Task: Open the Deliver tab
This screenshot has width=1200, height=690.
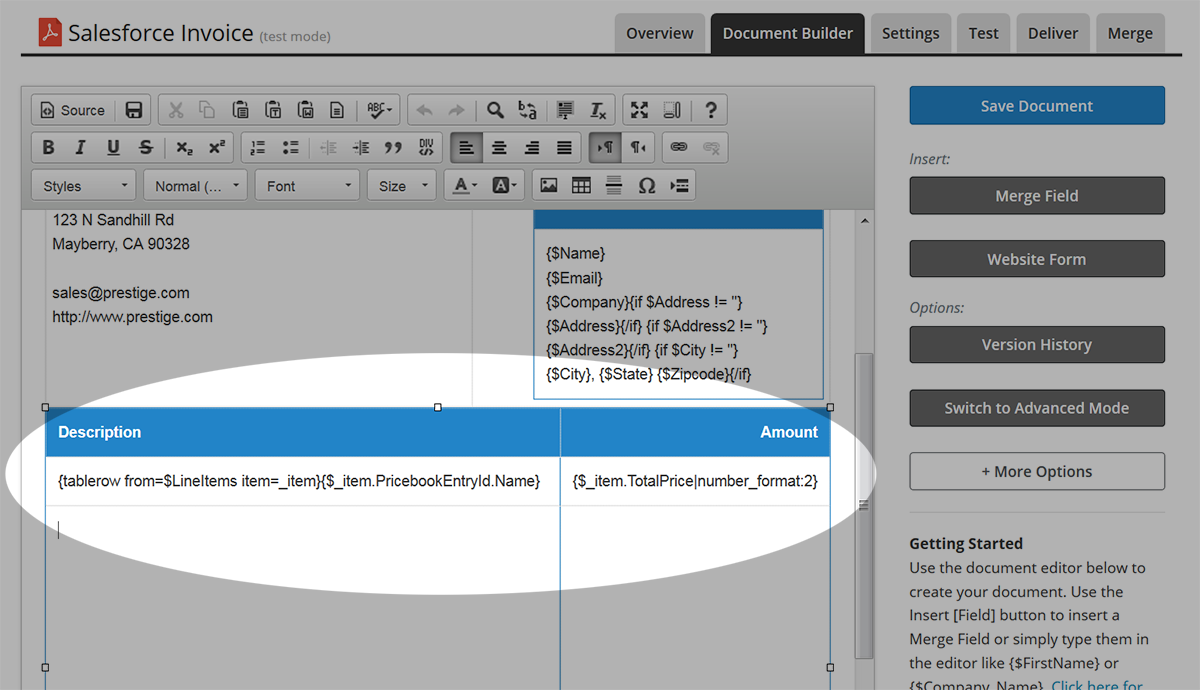Action: point(1053,34)
